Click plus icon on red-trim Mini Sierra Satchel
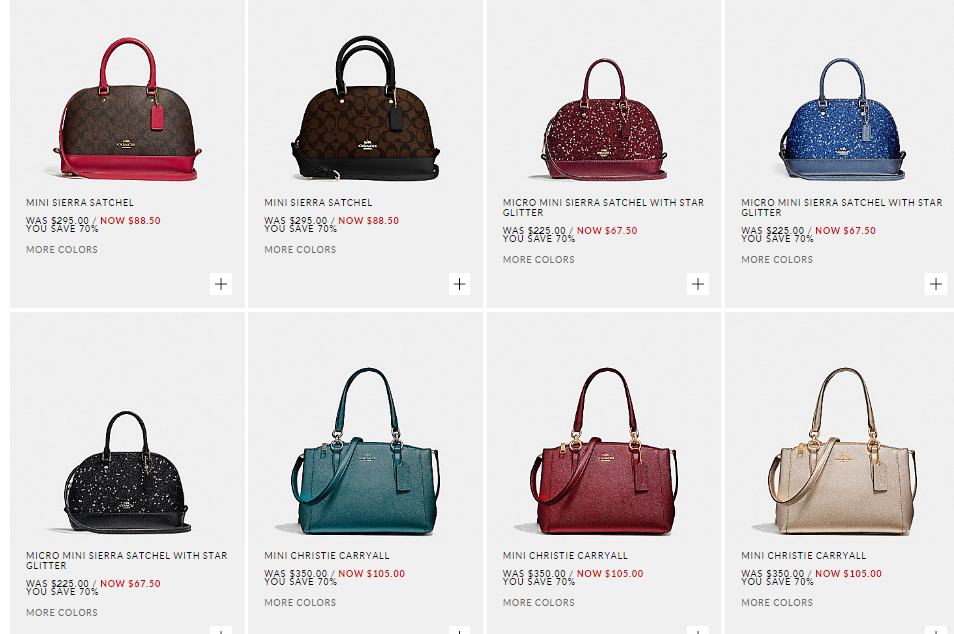The width and height of the screenshot is (954, 634). [x=221, y=284]
